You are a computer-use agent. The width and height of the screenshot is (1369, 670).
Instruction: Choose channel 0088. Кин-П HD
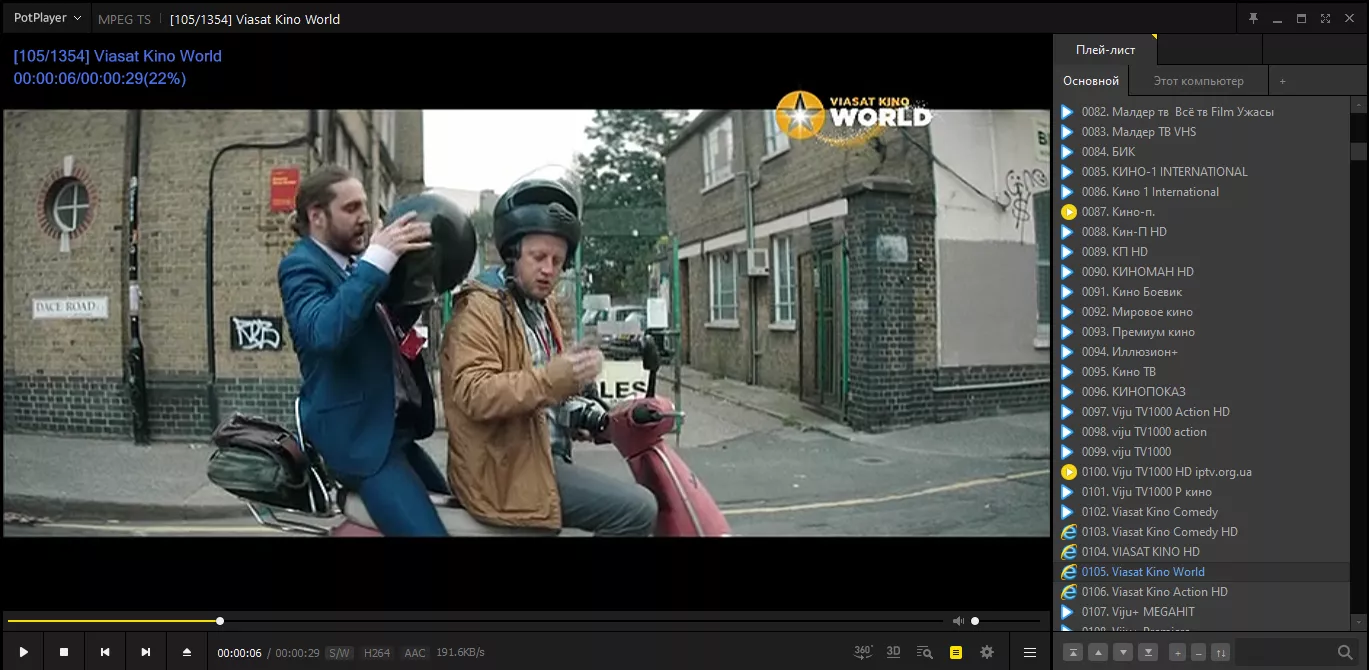[1203, 232]
